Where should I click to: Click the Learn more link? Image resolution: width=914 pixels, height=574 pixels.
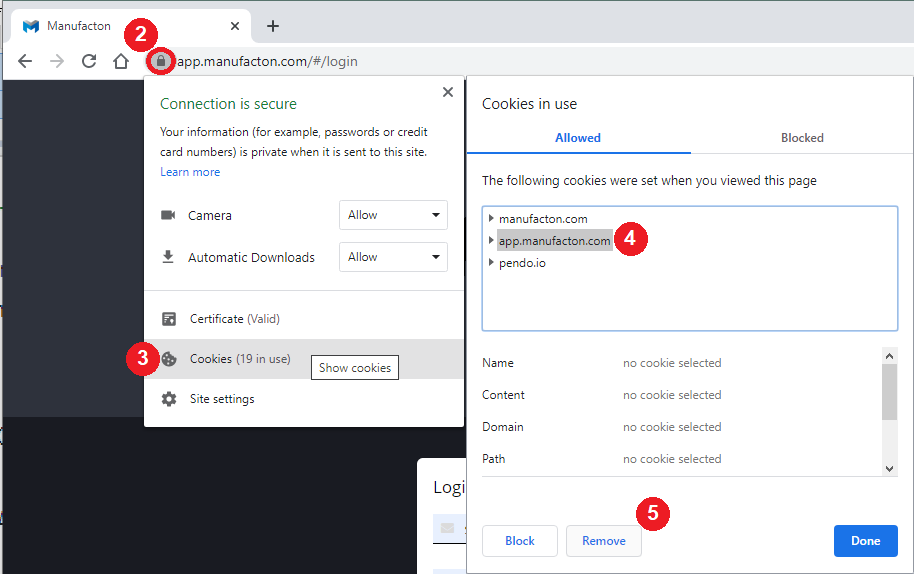point(190,172)
